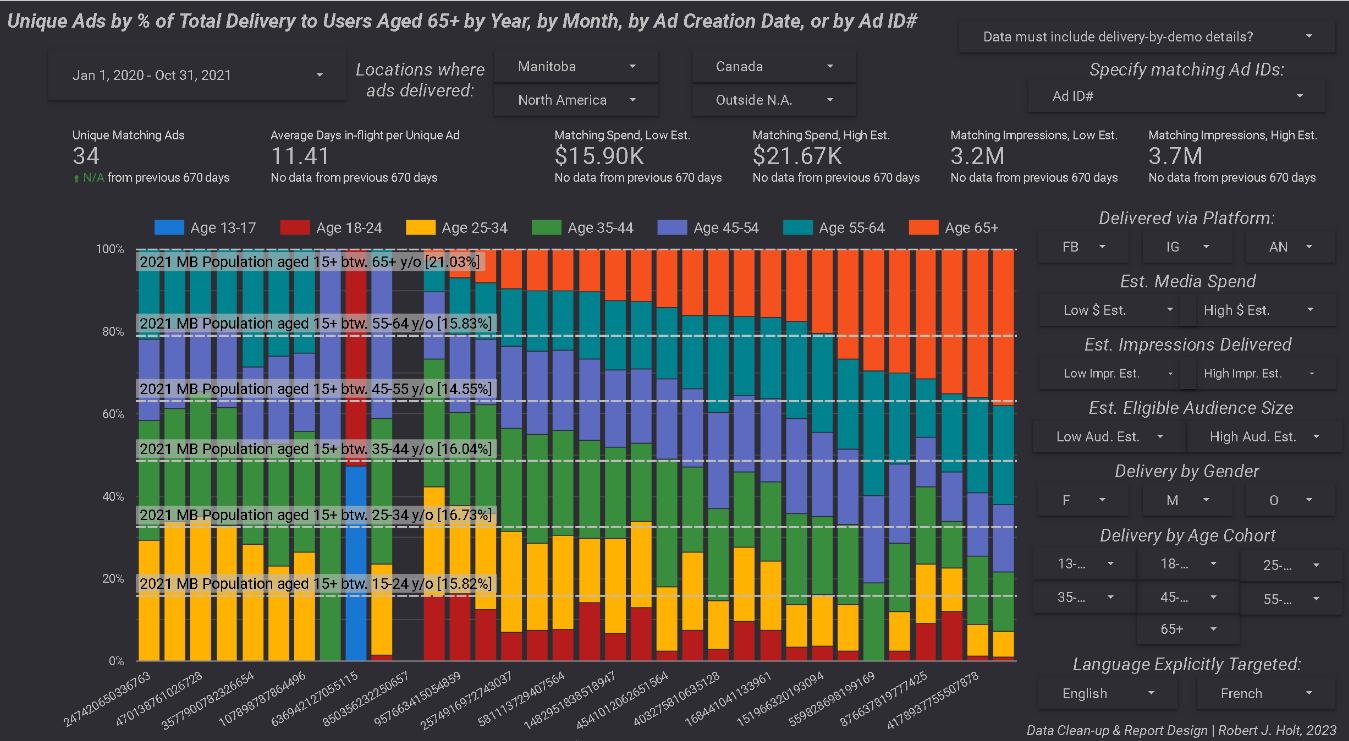Expand the gender F filter

[x=1083, y=499]
